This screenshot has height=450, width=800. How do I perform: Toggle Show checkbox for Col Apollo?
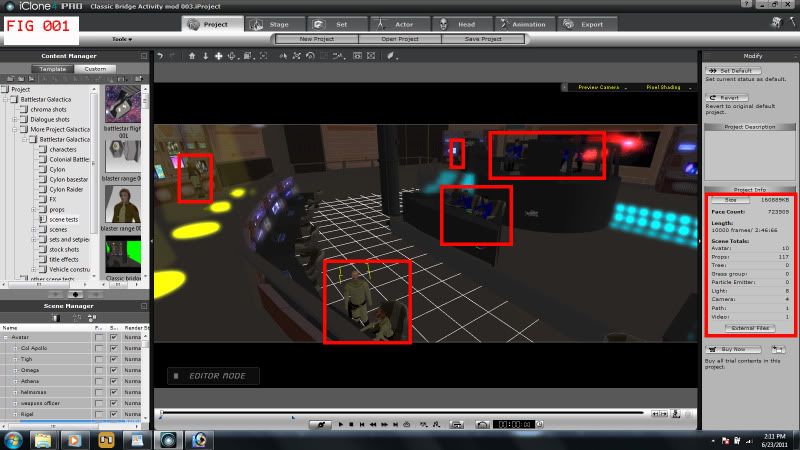point(114,348)
